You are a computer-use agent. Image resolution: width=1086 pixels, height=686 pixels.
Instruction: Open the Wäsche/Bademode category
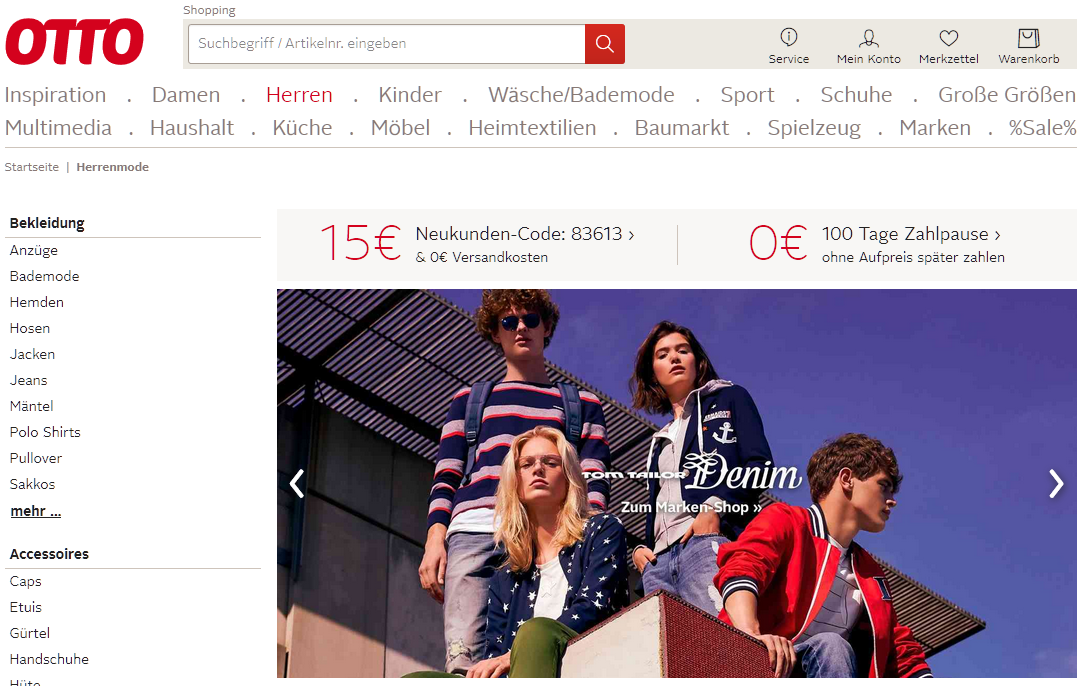581,94
